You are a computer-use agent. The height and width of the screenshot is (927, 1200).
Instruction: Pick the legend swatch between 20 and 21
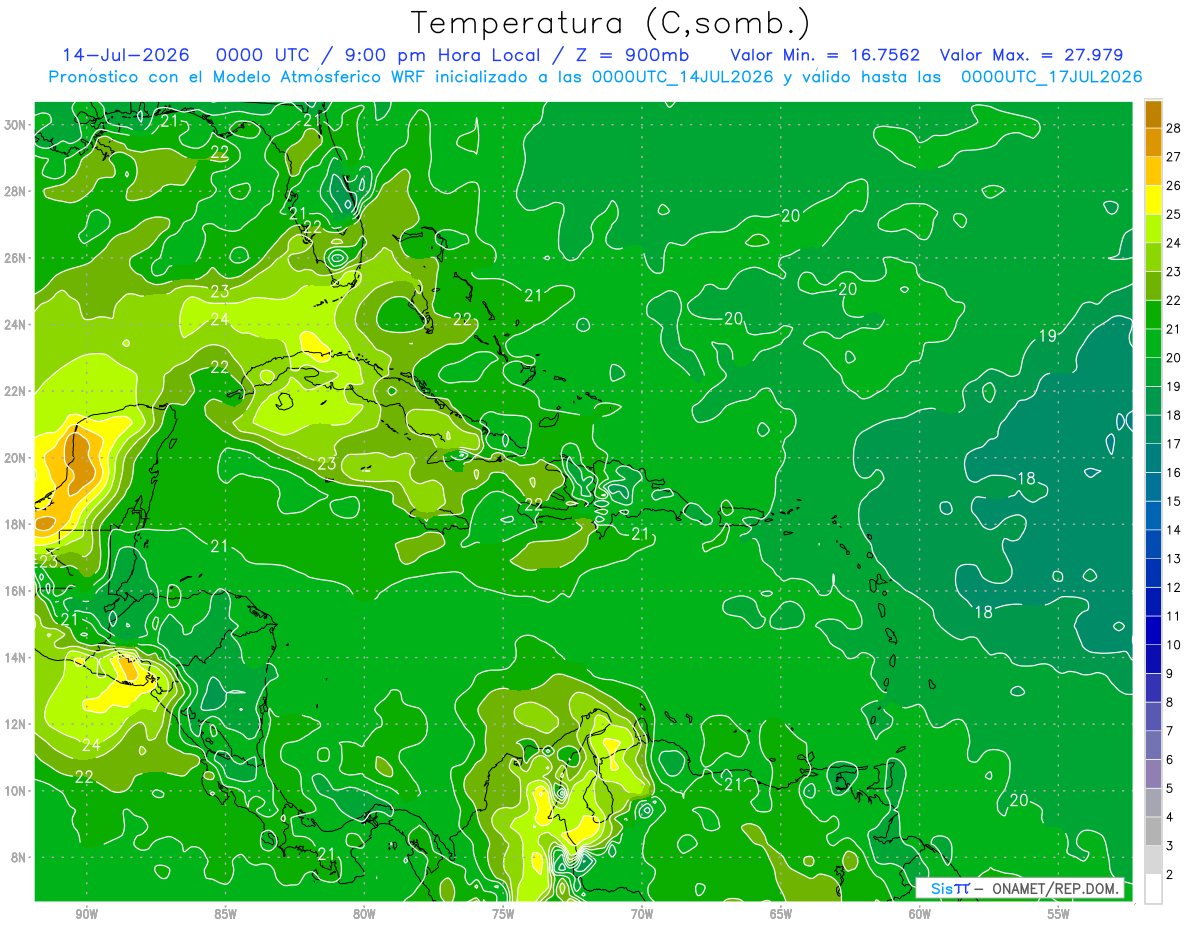click(x=1153, y=343)
